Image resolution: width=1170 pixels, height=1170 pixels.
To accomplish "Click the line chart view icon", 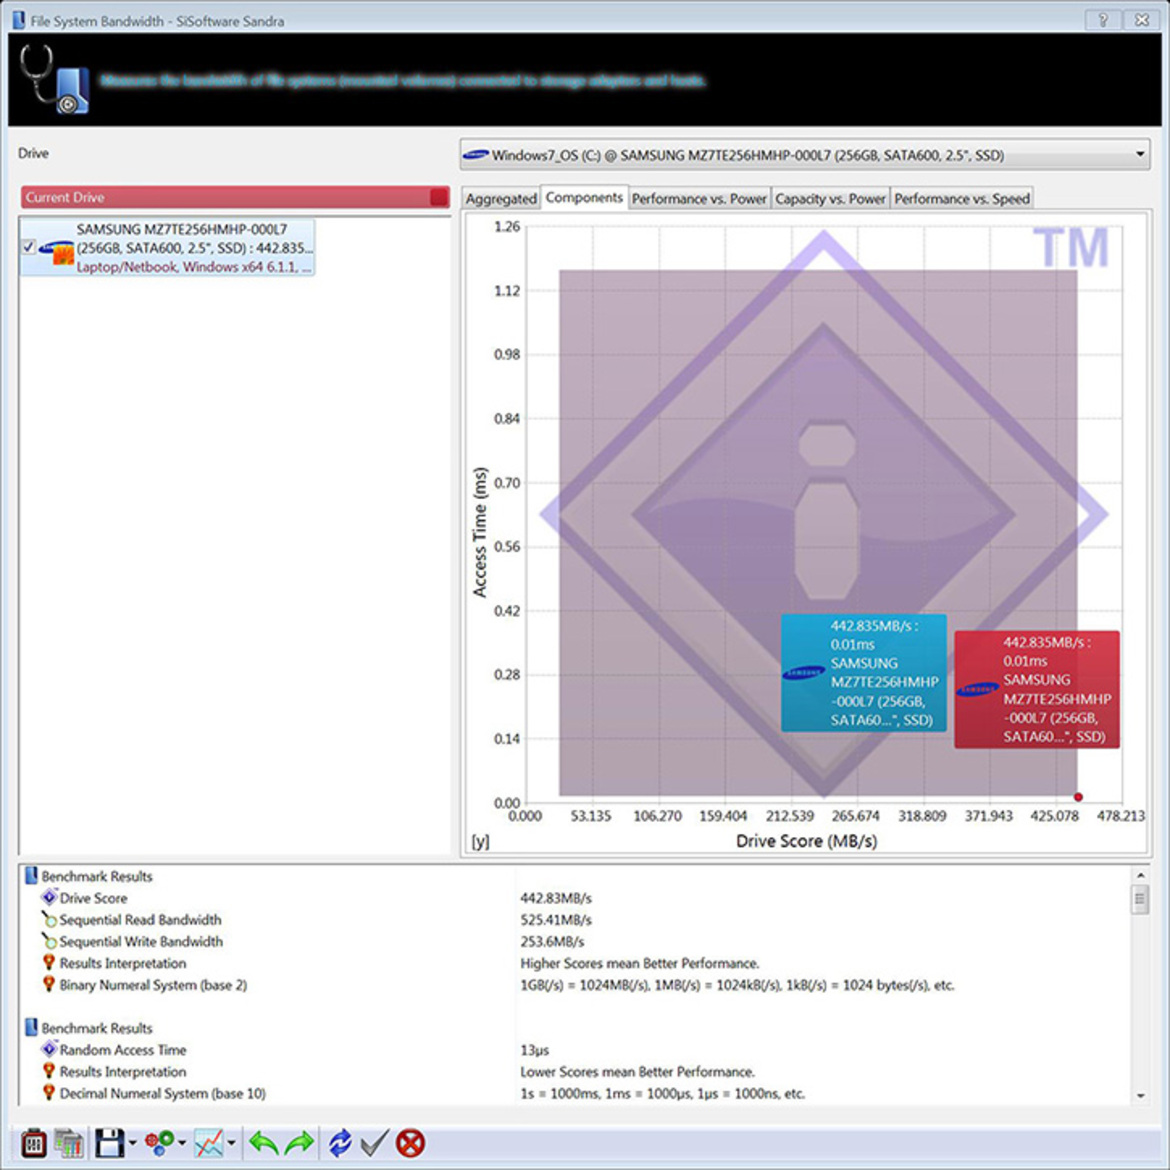I will pyautogui.click(x=209, y=1143).
